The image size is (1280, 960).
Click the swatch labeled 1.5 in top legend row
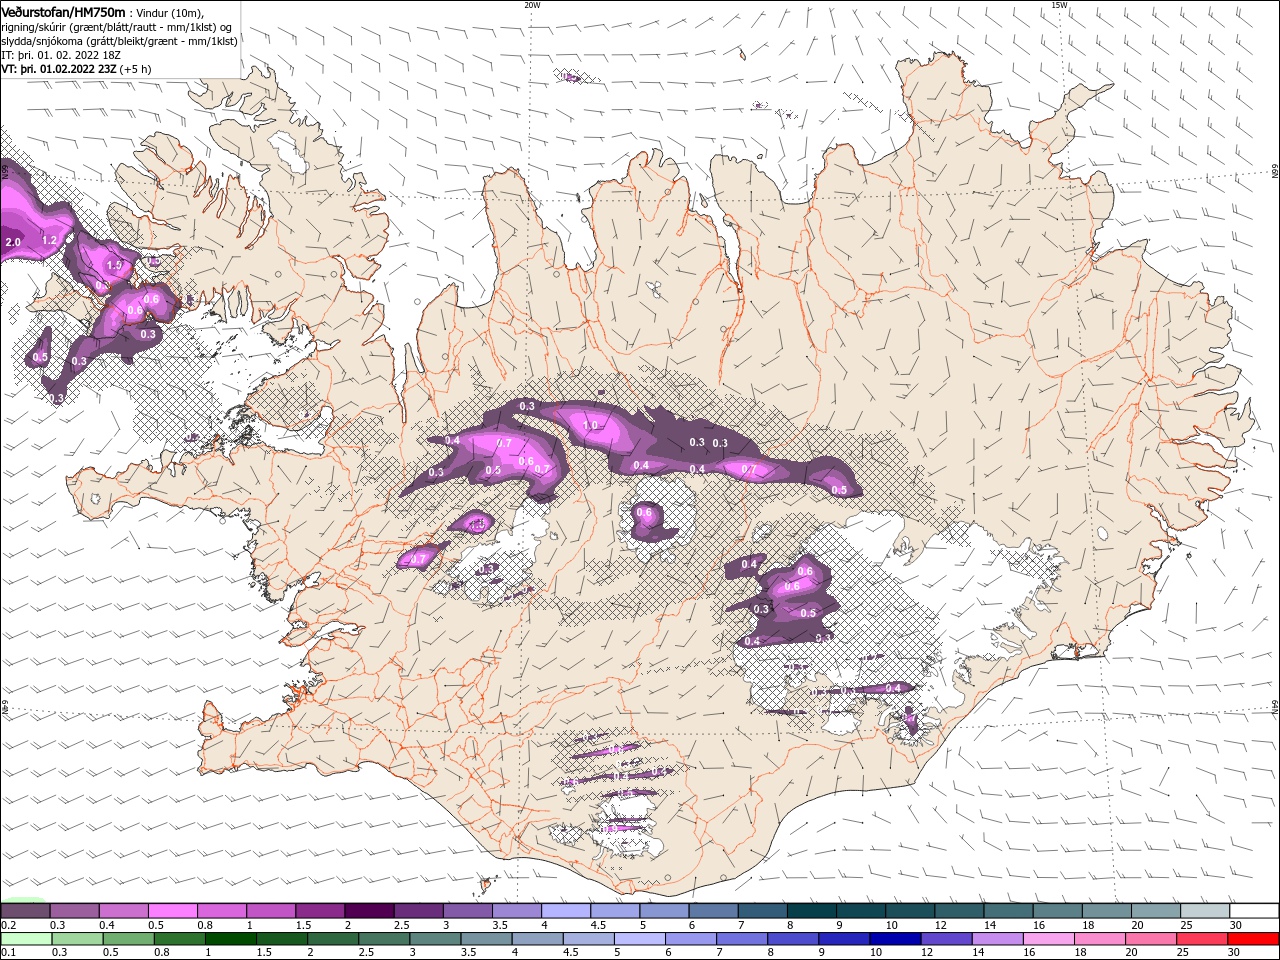(320, 911)
